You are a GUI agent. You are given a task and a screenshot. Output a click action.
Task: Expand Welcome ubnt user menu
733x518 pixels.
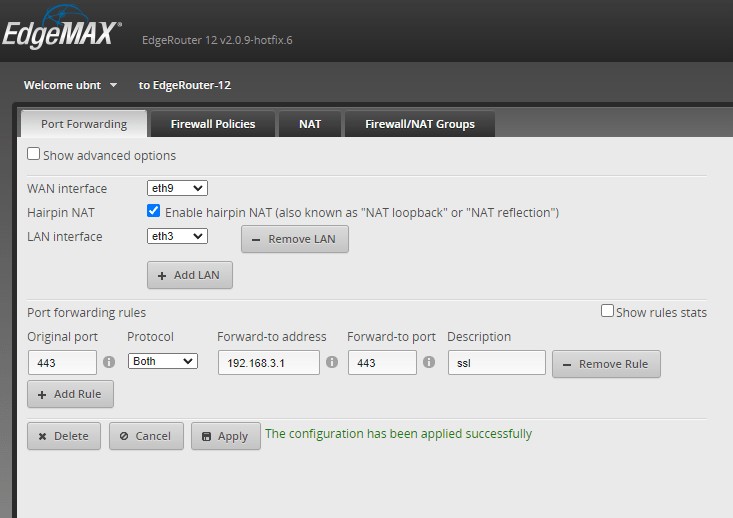pyautogui.click(x=70, y=85)
